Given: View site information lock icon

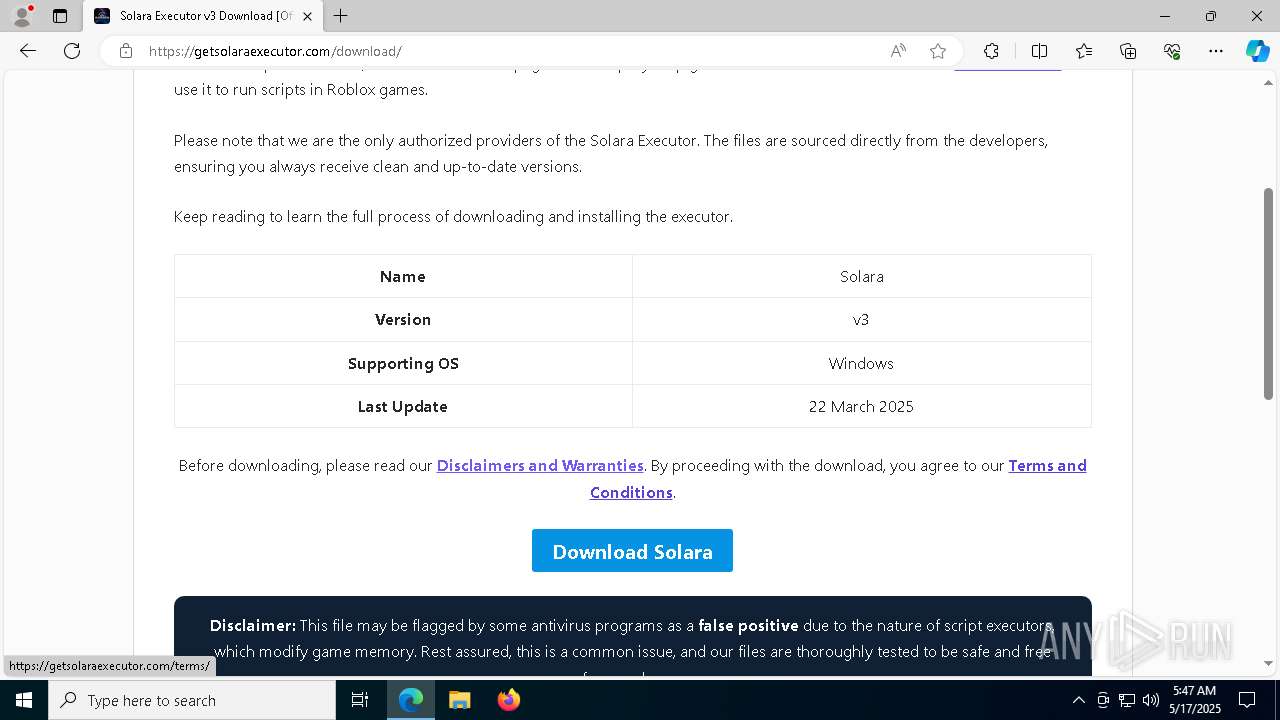Looking at the screenshot, I should (125, 51).
